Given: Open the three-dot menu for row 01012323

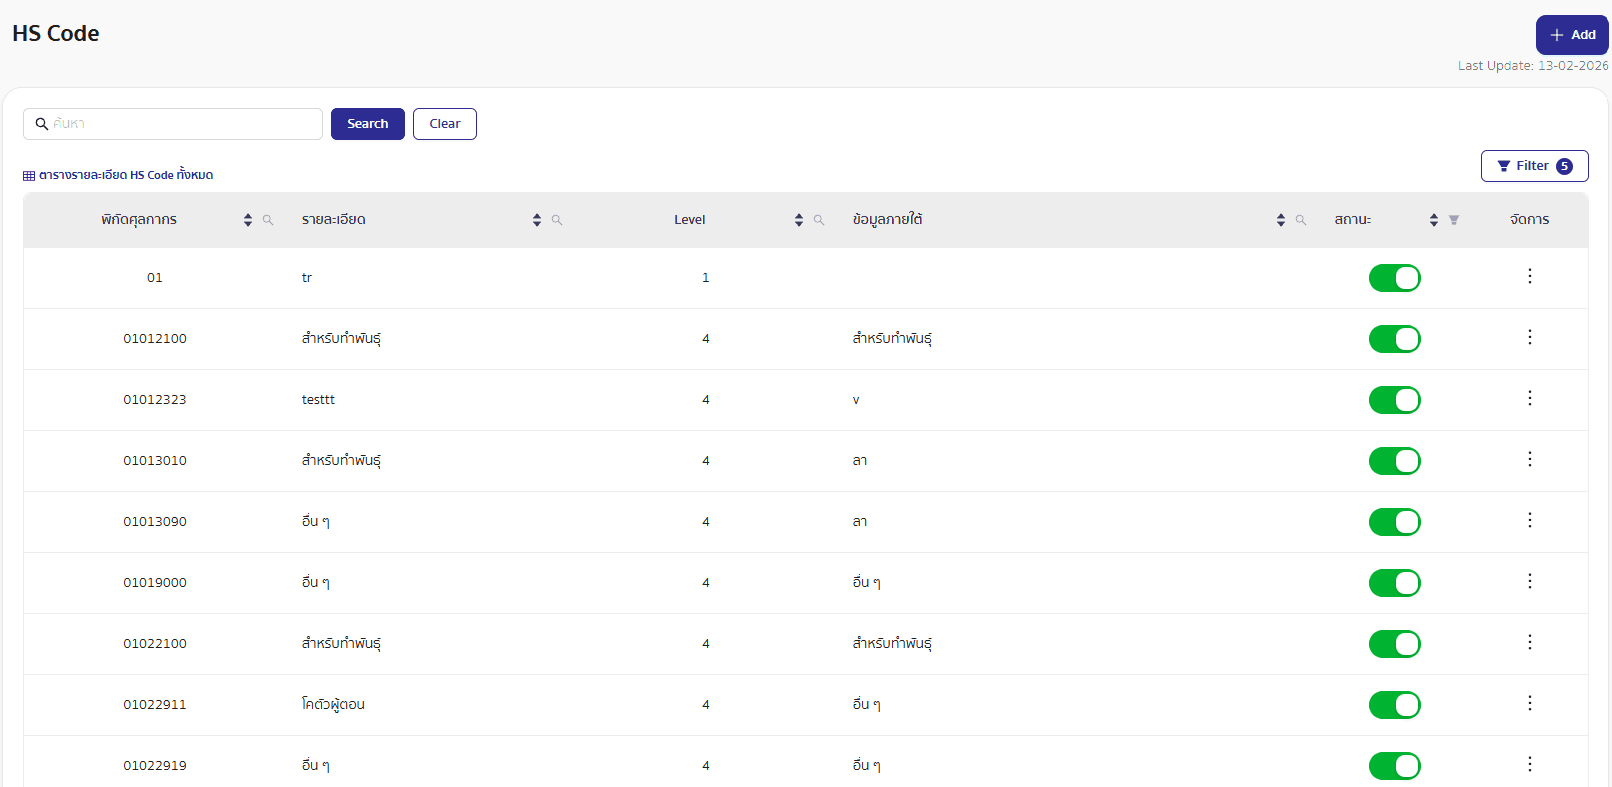Looking at the screenshot, I should 1529,399.
